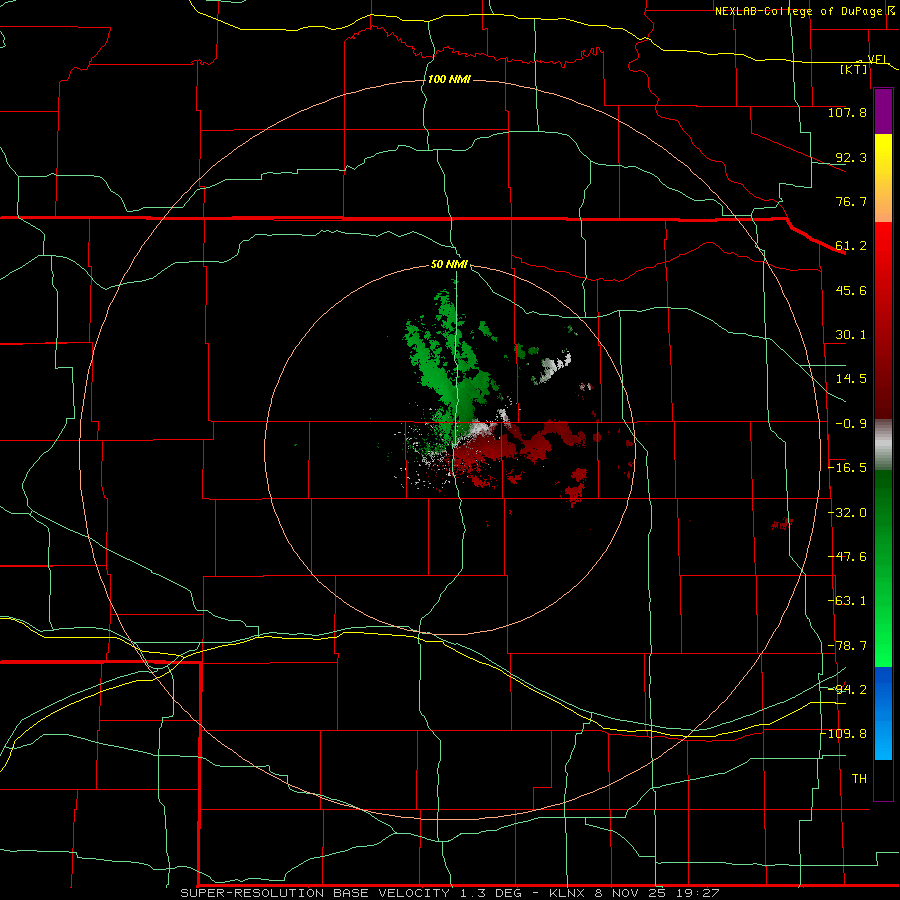Click the -47.6 velocity scale label

pyautogui.click(x=847, y=557)
